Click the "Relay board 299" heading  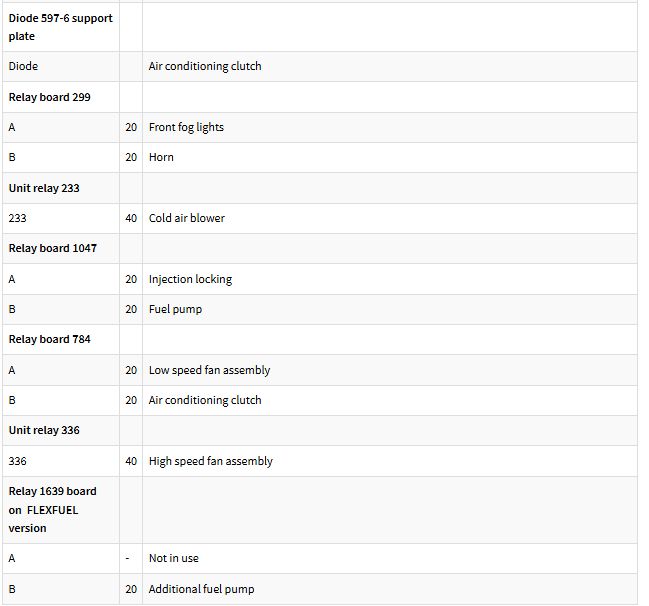51,97
